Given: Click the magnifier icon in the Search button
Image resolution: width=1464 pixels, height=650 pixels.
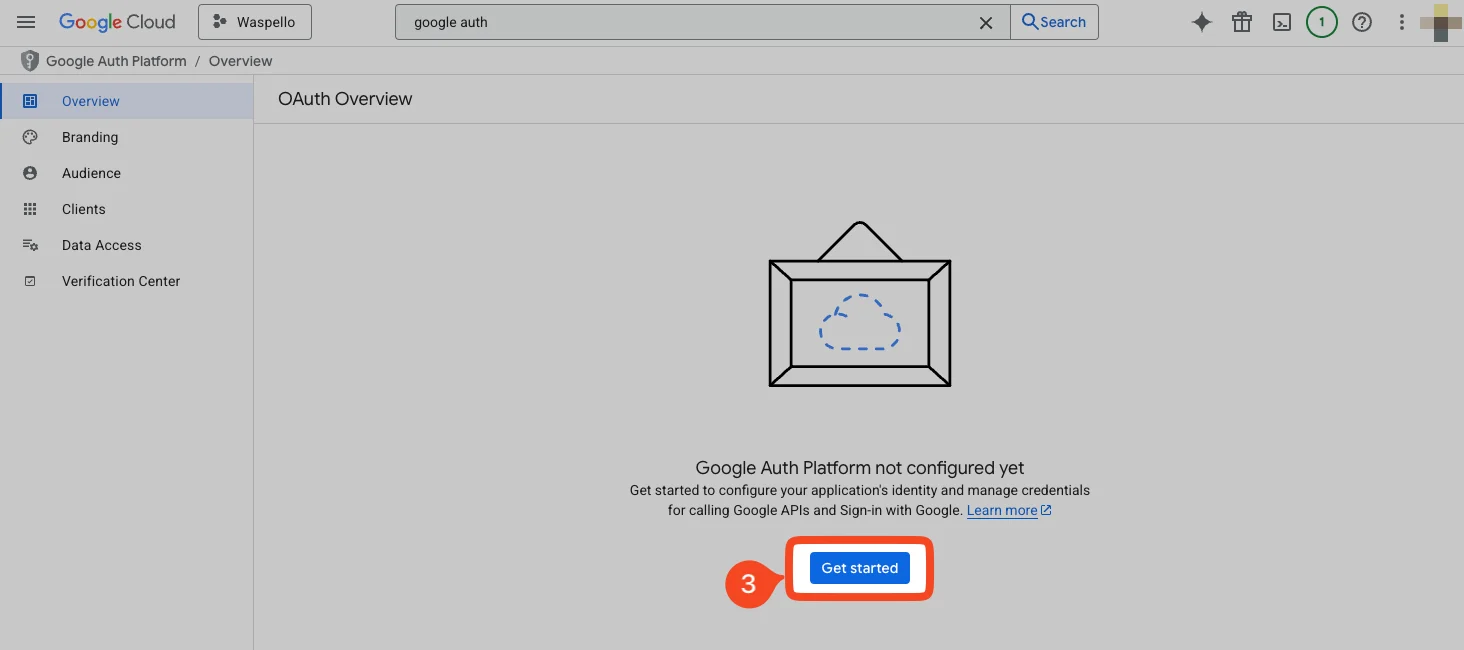Looking at the screenshot, I should click(x=1030, y=22).
